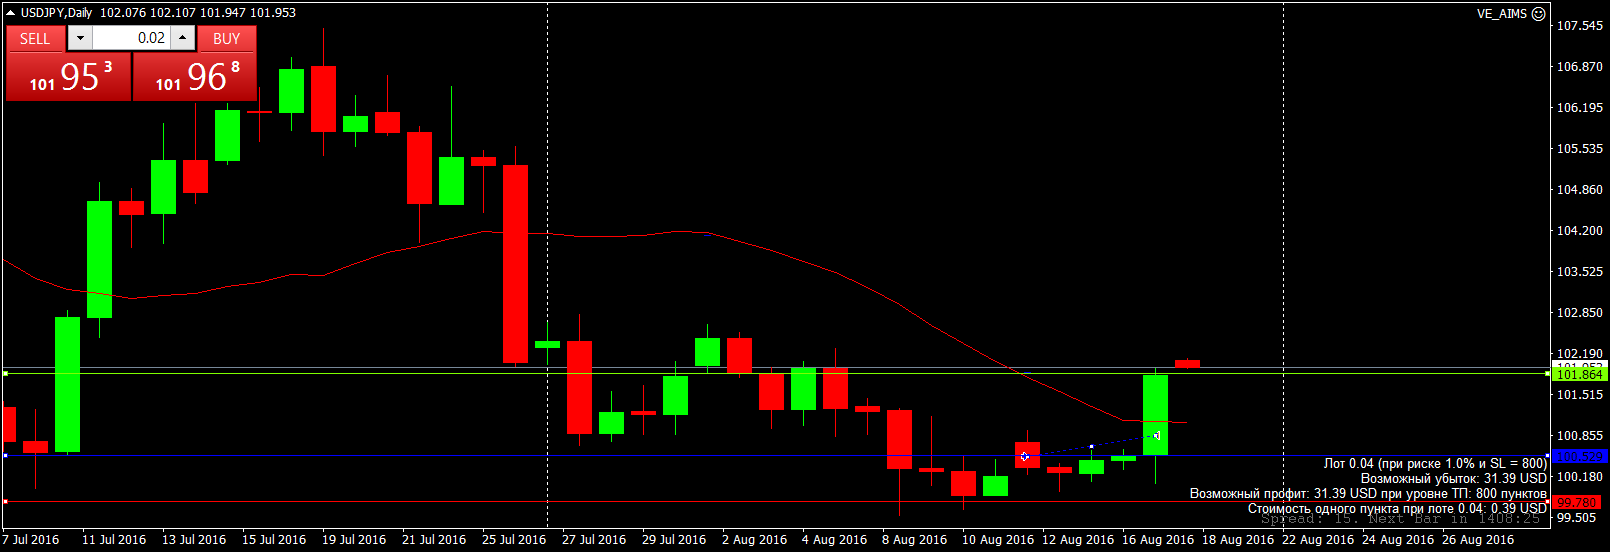Sell at the 101.953 bid price tile
This screenshot has width=1610, height=552.
[x=69, y=77]
